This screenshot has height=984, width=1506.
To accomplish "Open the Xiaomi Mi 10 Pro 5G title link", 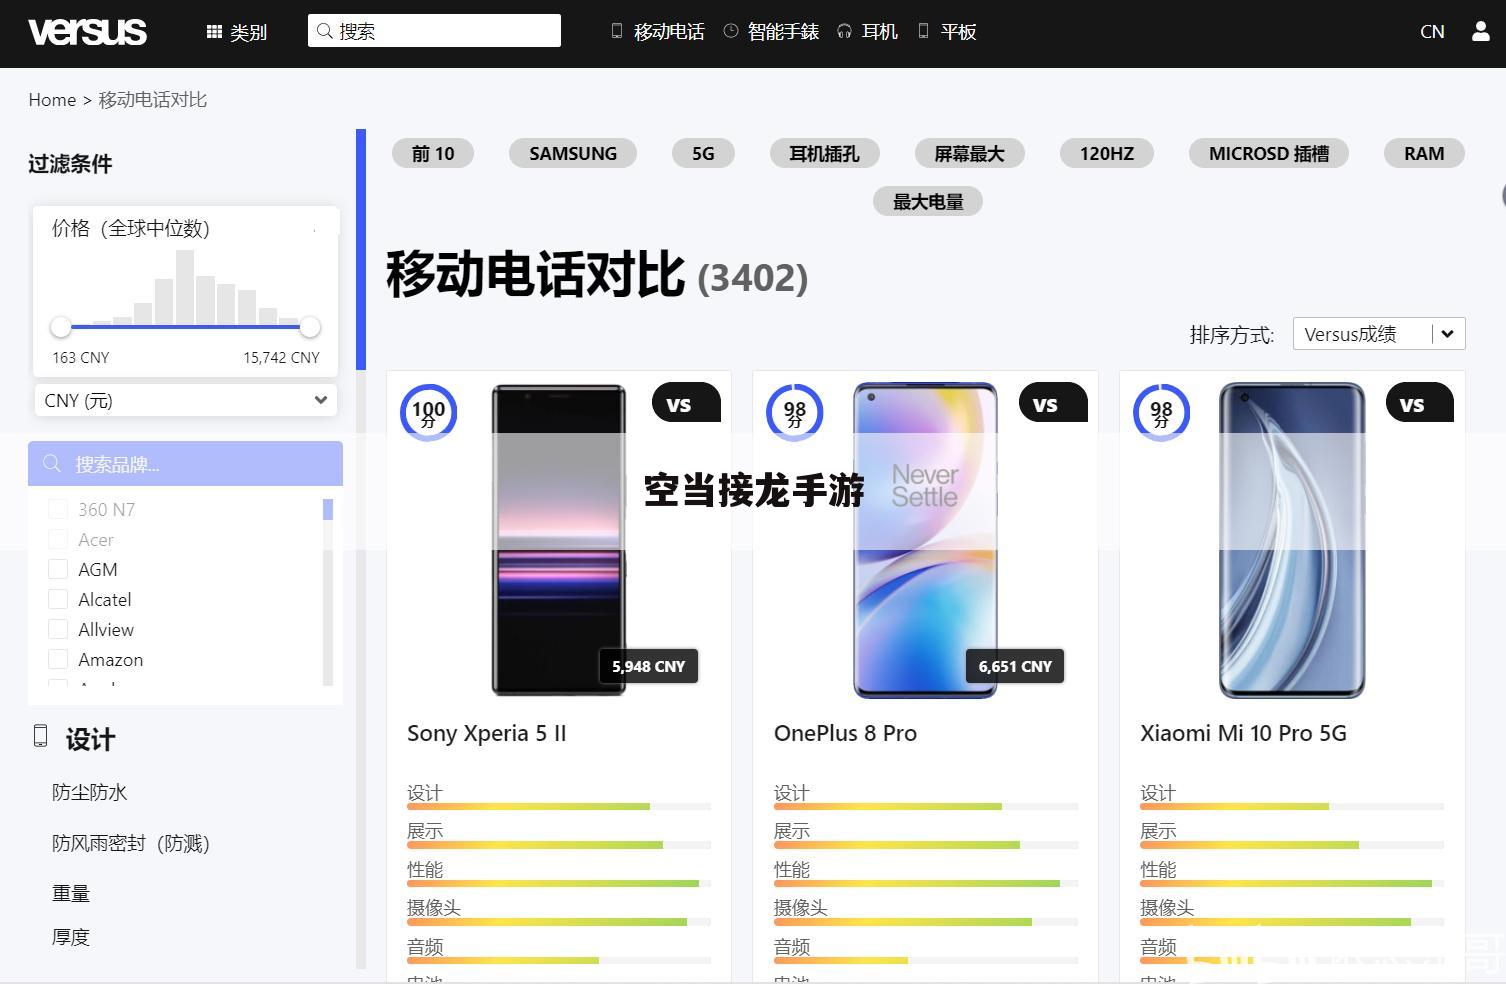I will pyautogui.click(x=1243, y=733).
